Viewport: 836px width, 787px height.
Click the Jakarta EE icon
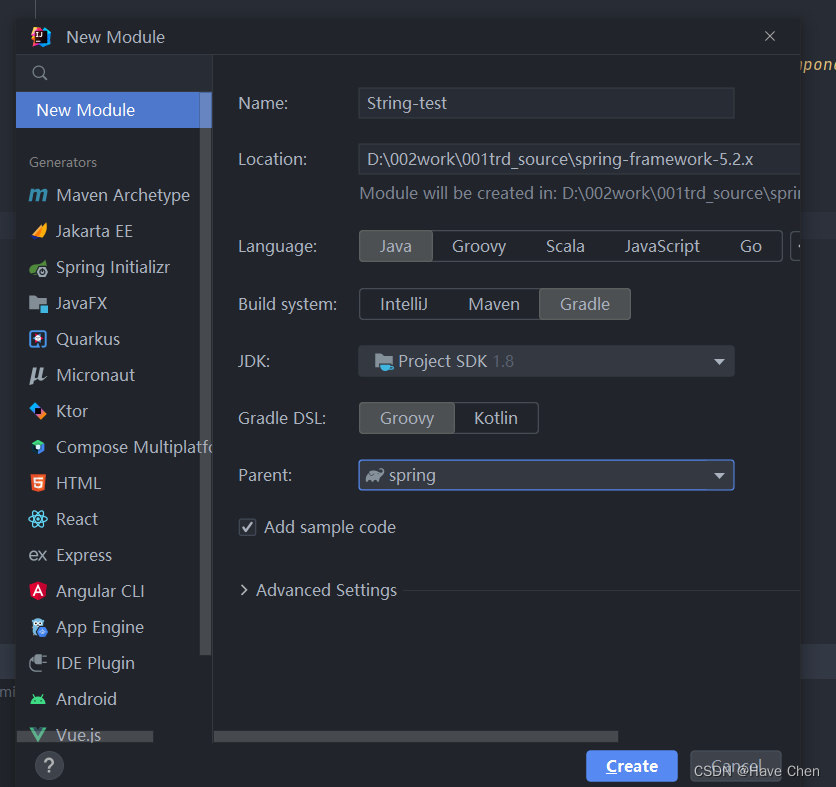point(39,231)
